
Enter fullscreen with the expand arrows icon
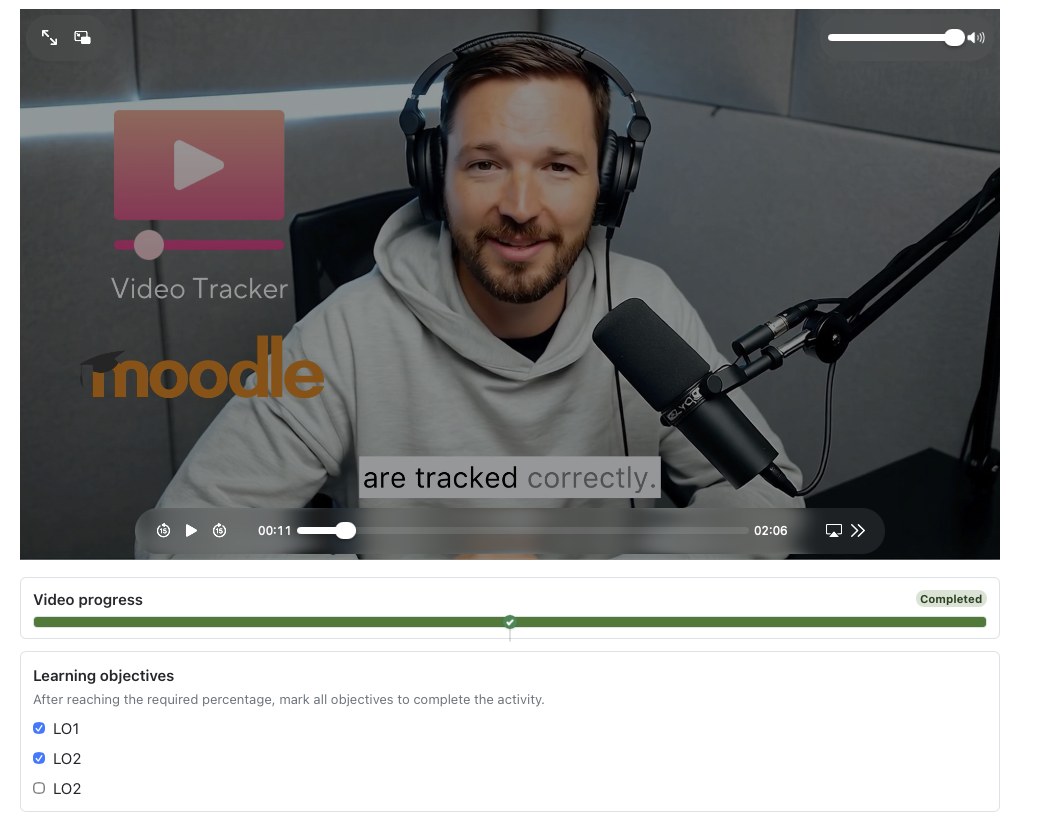pyautogui.click(x=49, y=38)
